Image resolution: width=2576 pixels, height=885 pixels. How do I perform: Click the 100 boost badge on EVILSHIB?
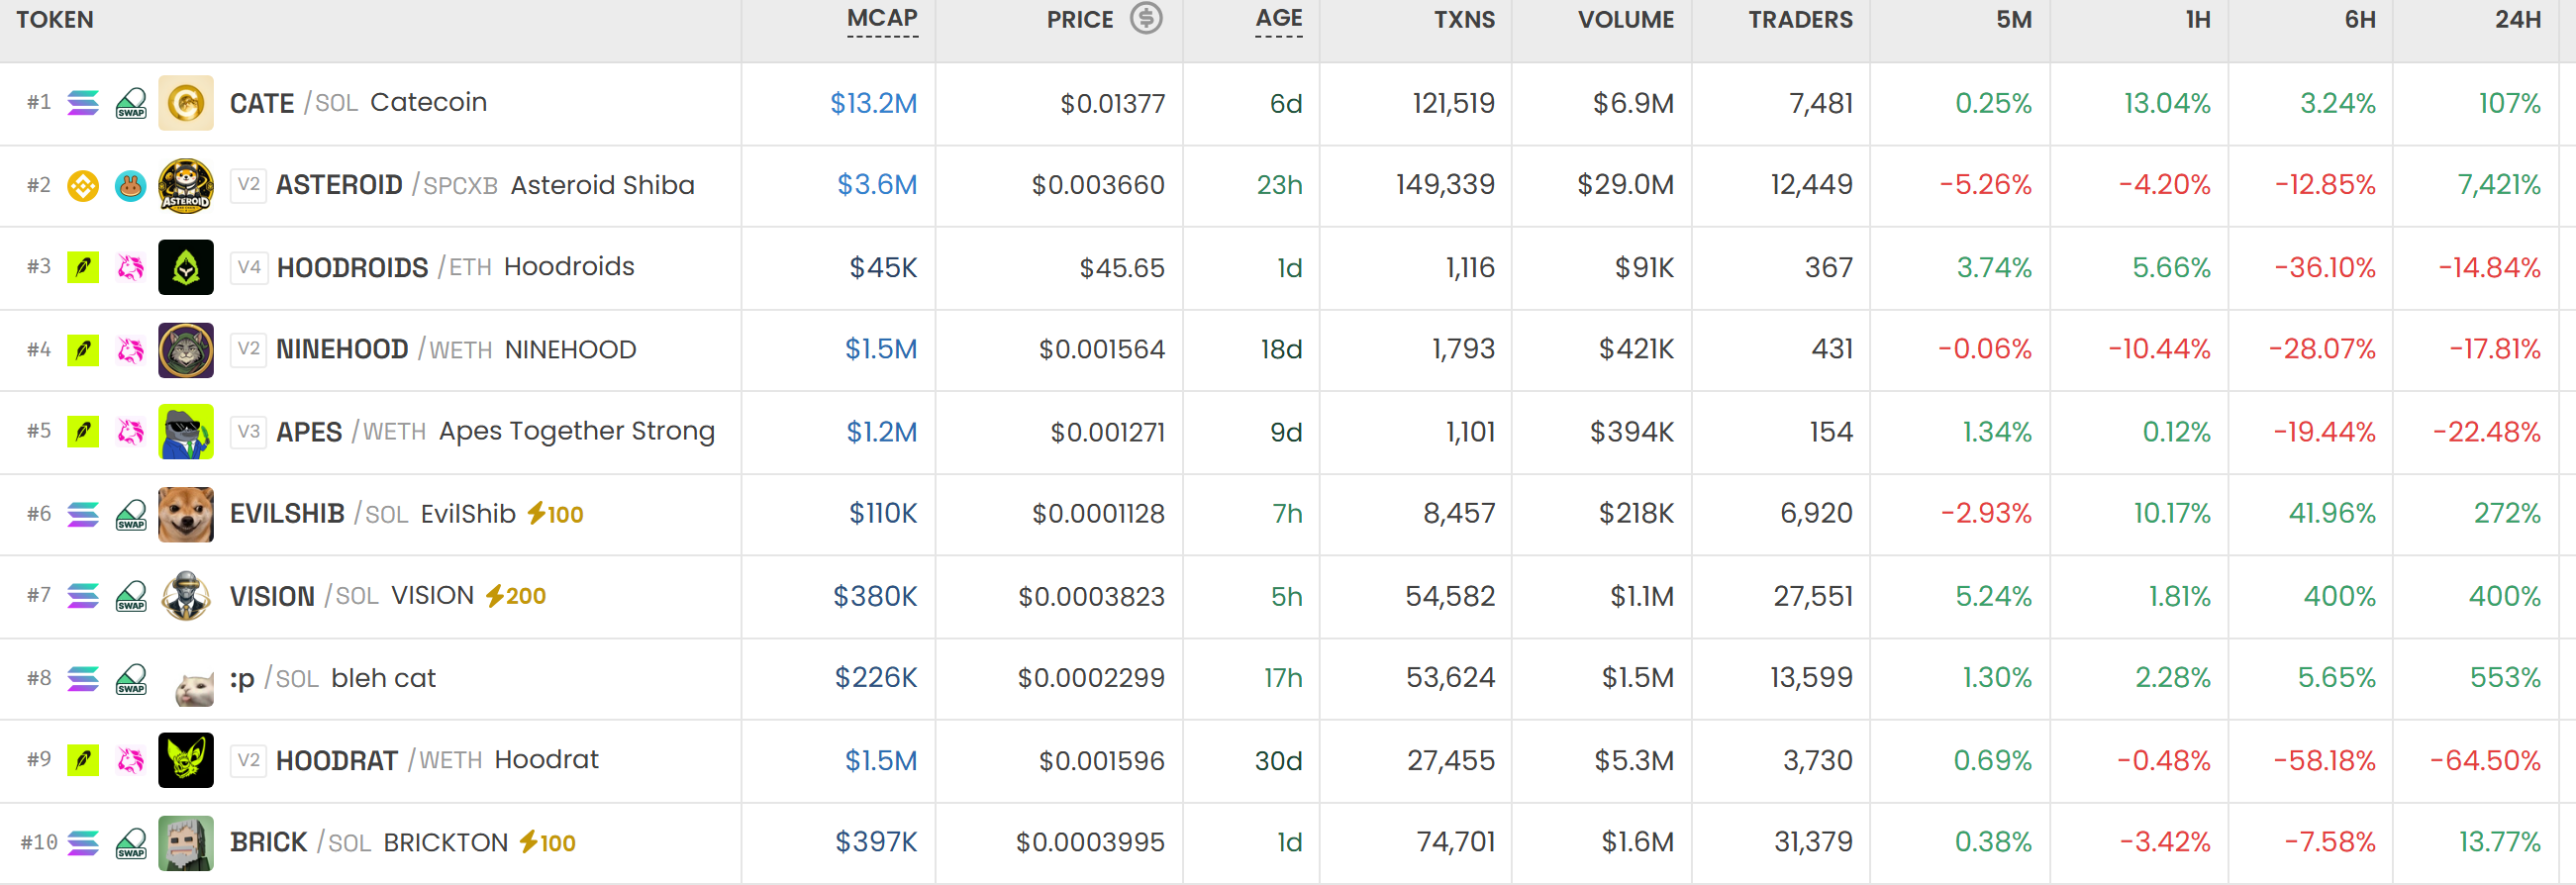click(x=555, y=514)
